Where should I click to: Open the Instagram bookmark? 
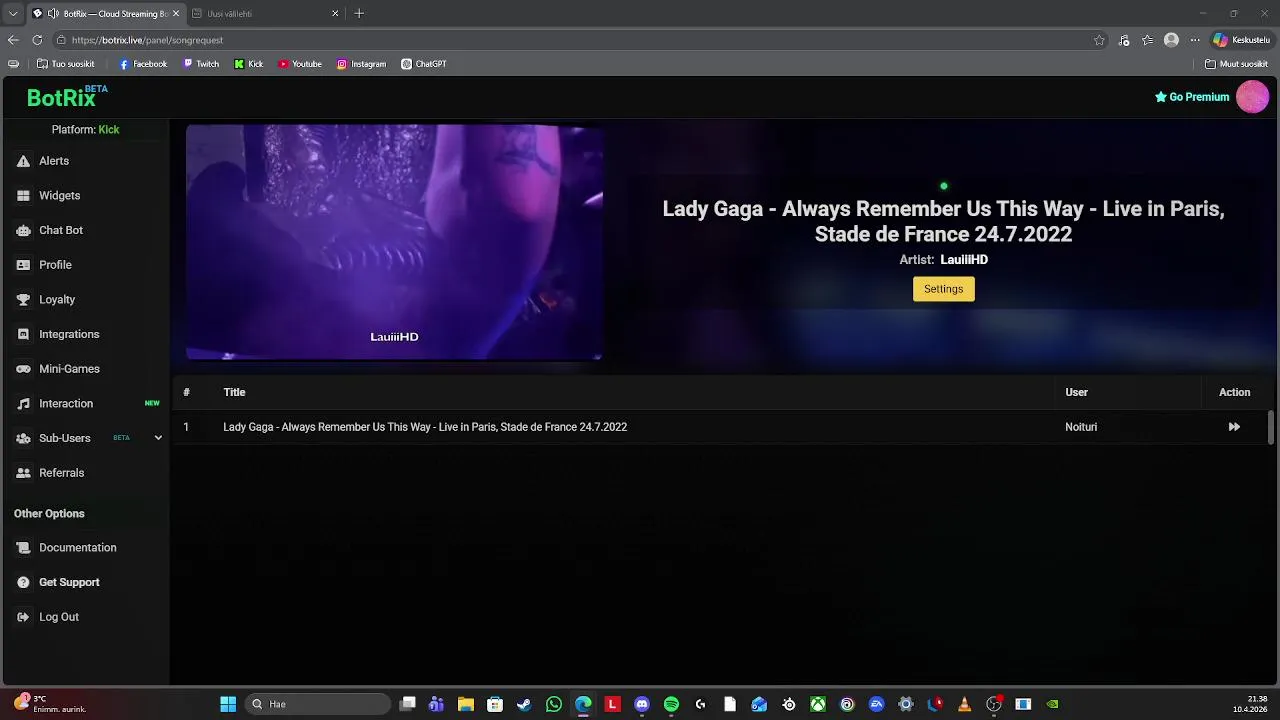[361, 64]
